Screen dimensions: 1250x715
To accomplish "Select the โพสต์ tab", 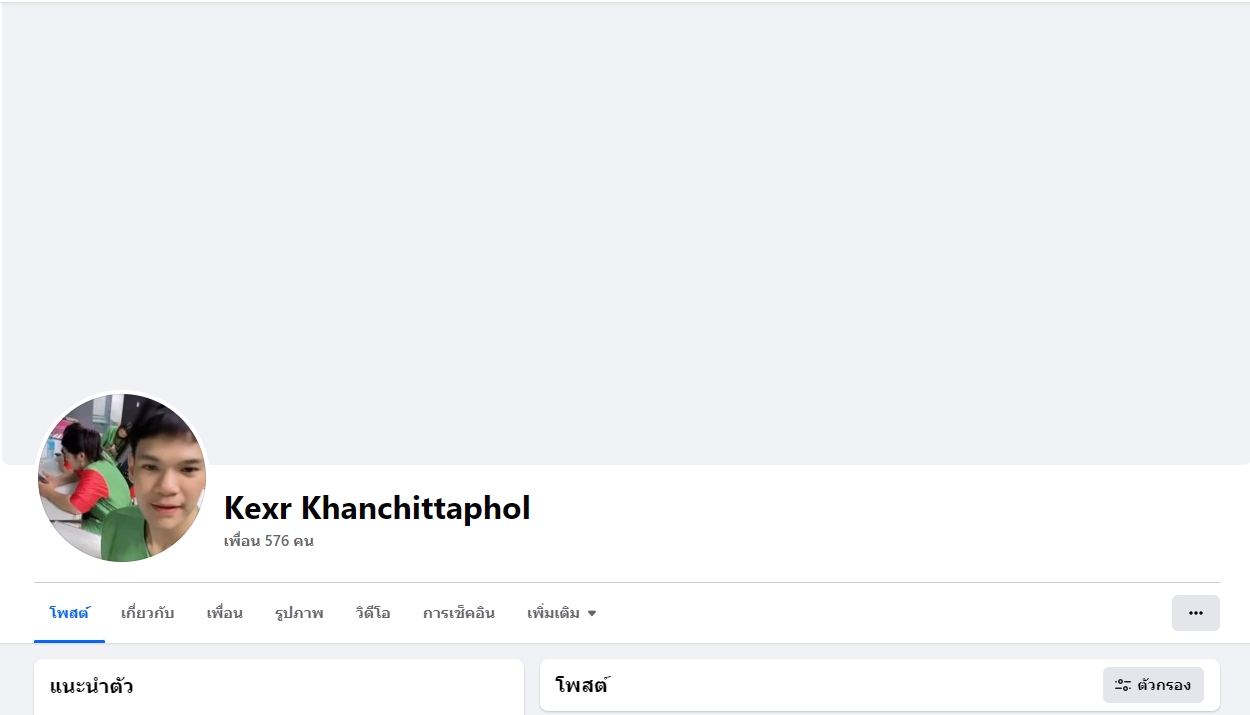I will click(x=69, y=613).
